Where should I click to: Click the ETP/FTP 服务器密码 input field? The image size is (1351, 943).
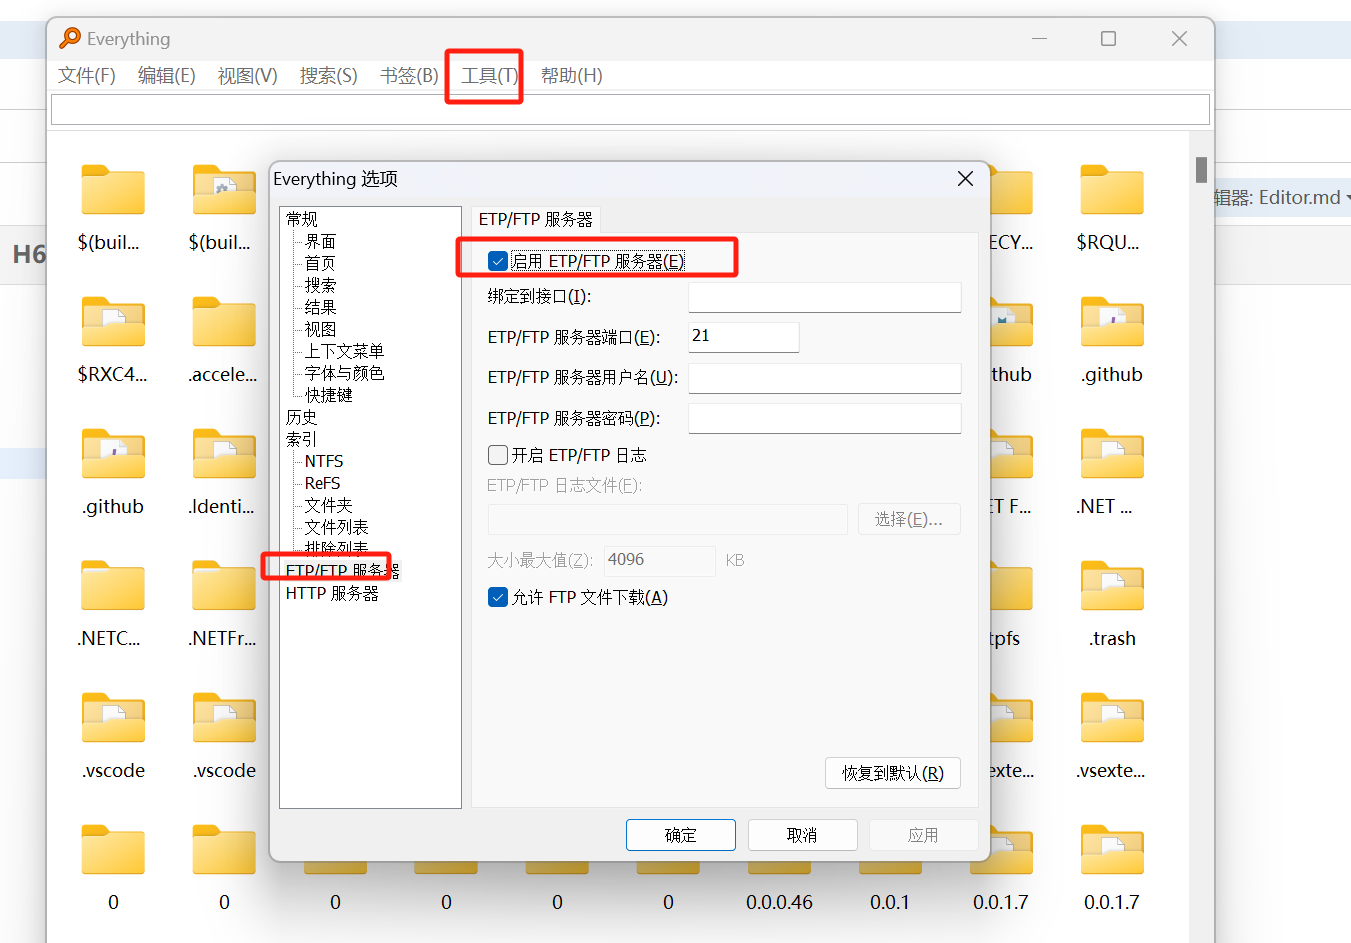(x=825, y=418)
